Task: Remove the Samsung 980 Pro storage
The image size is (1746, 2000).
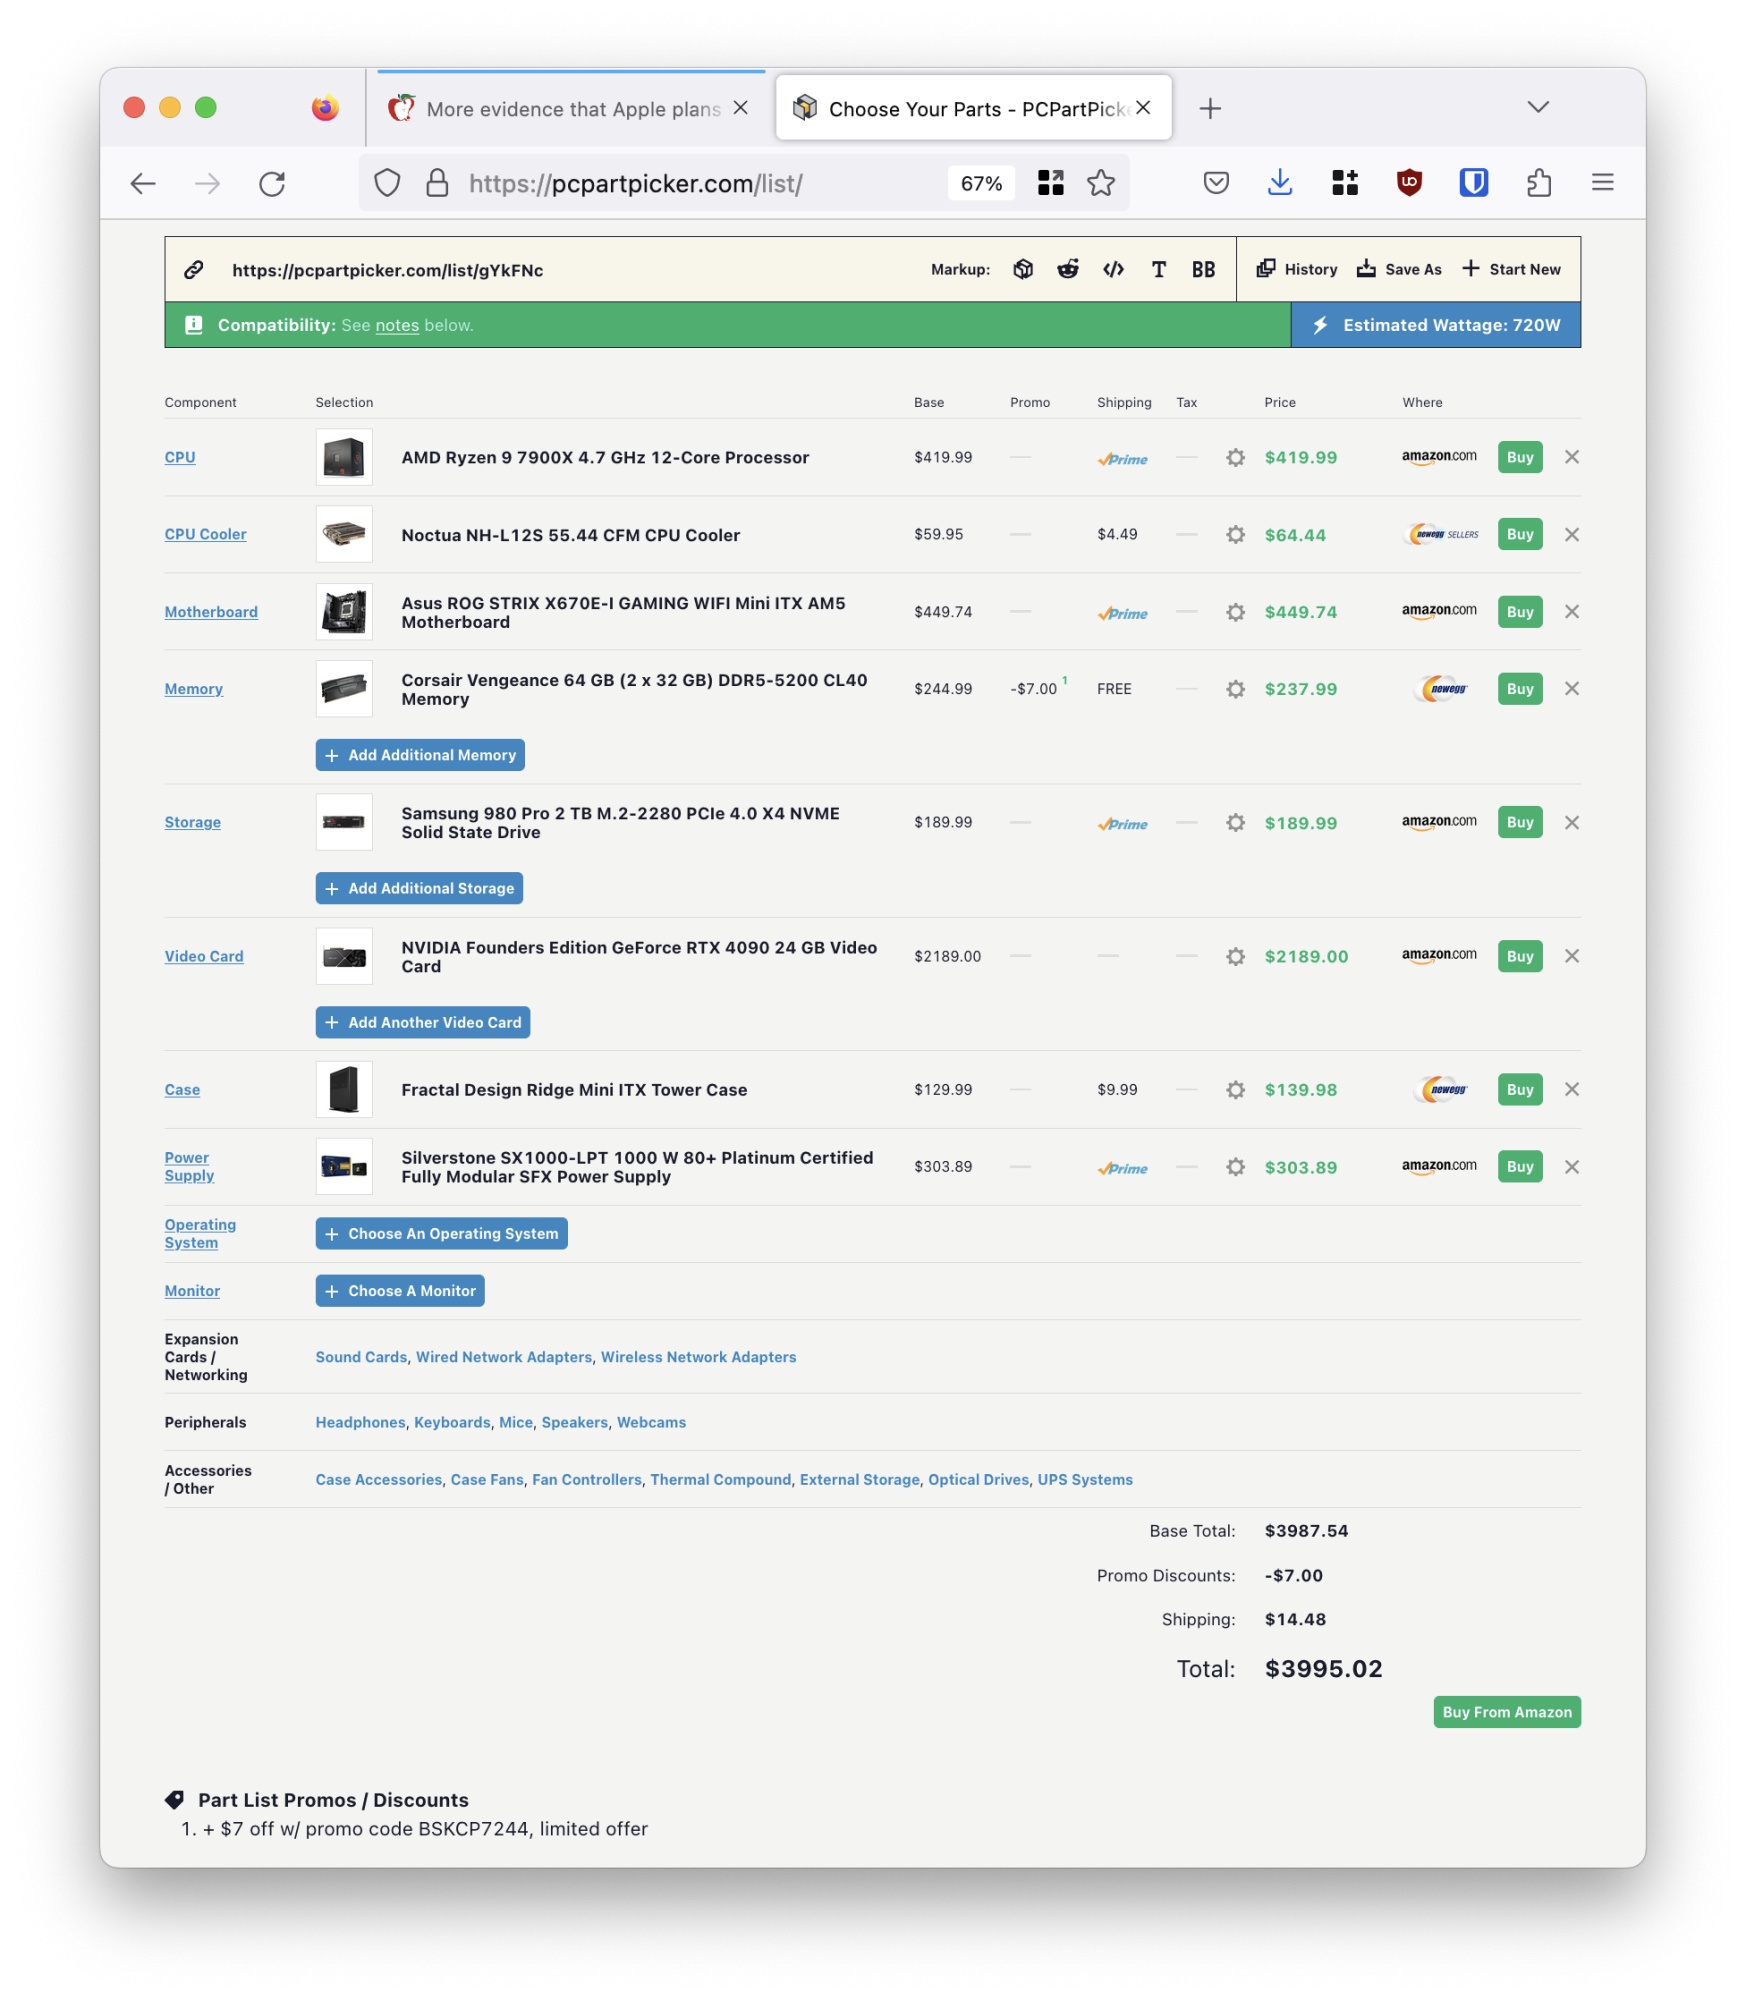Action: 1571,822
